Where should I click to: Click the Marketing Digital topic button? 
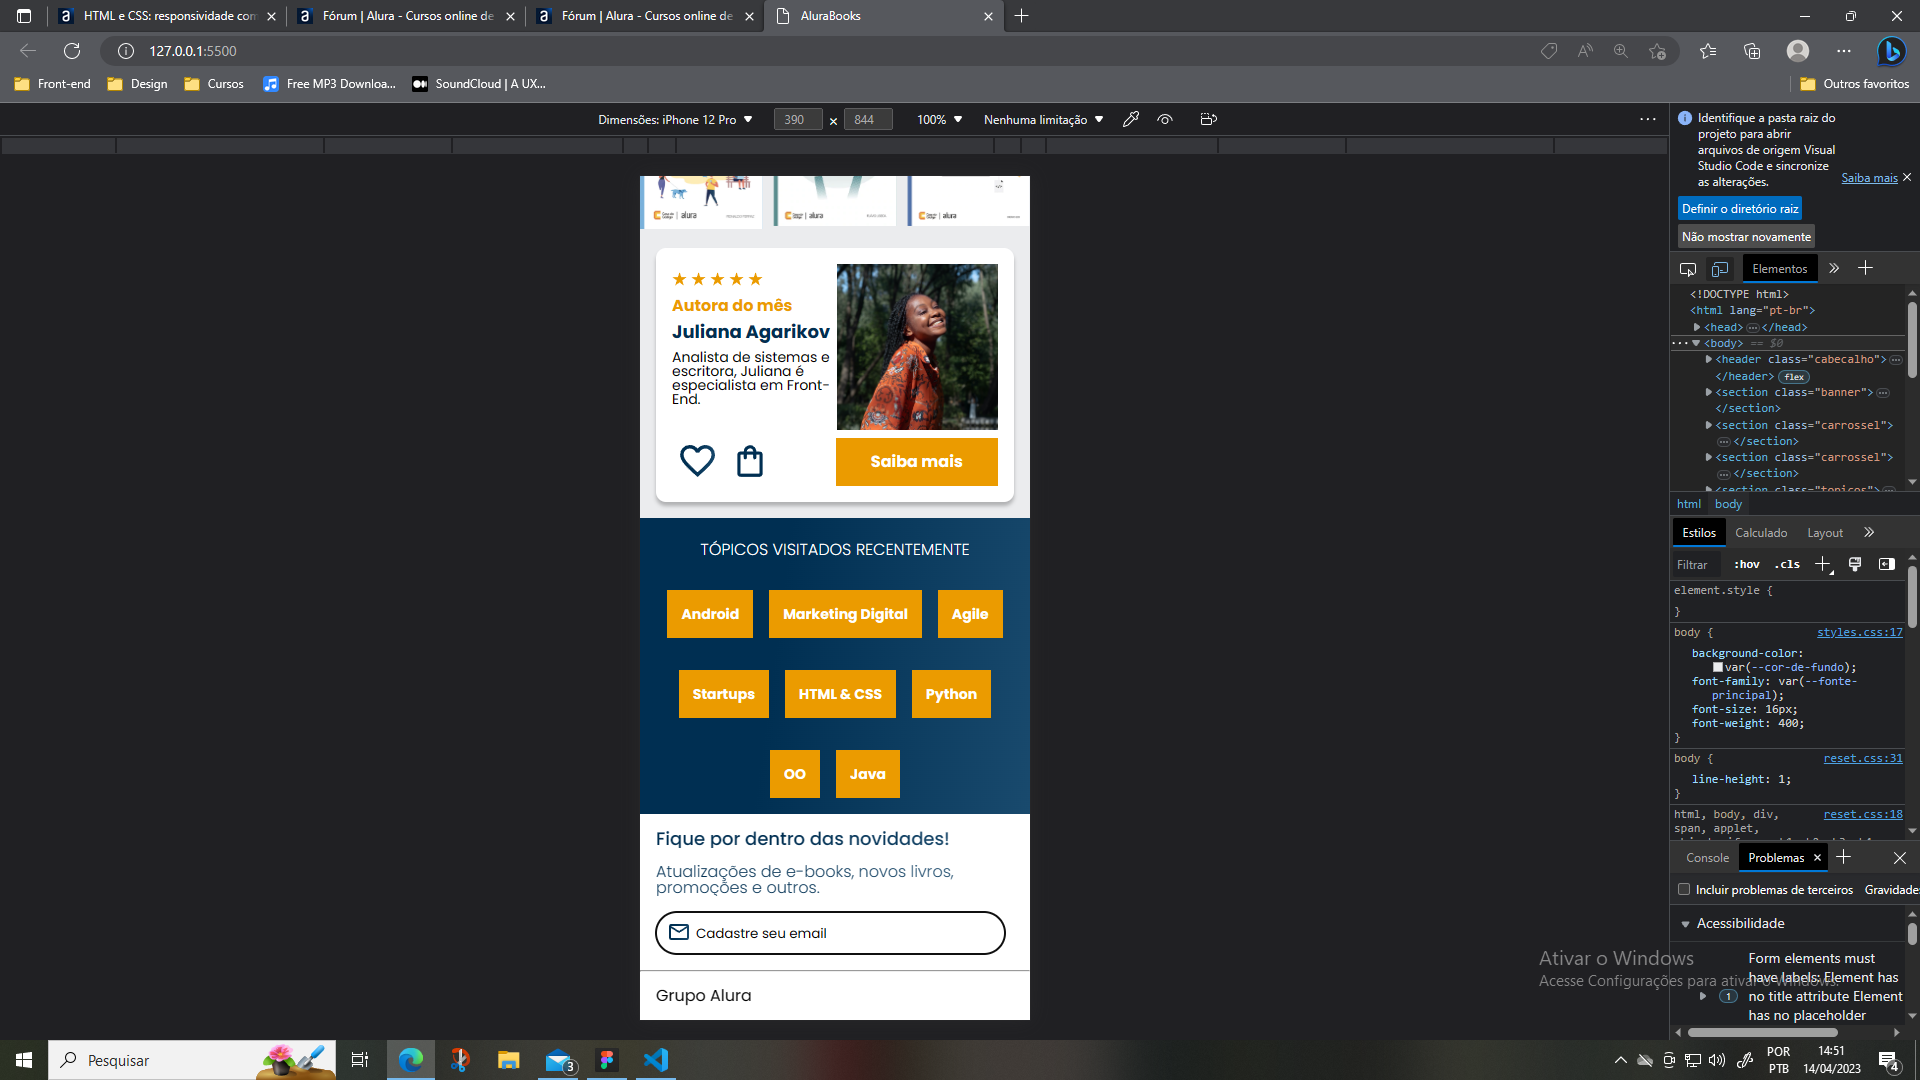point(845,614)
